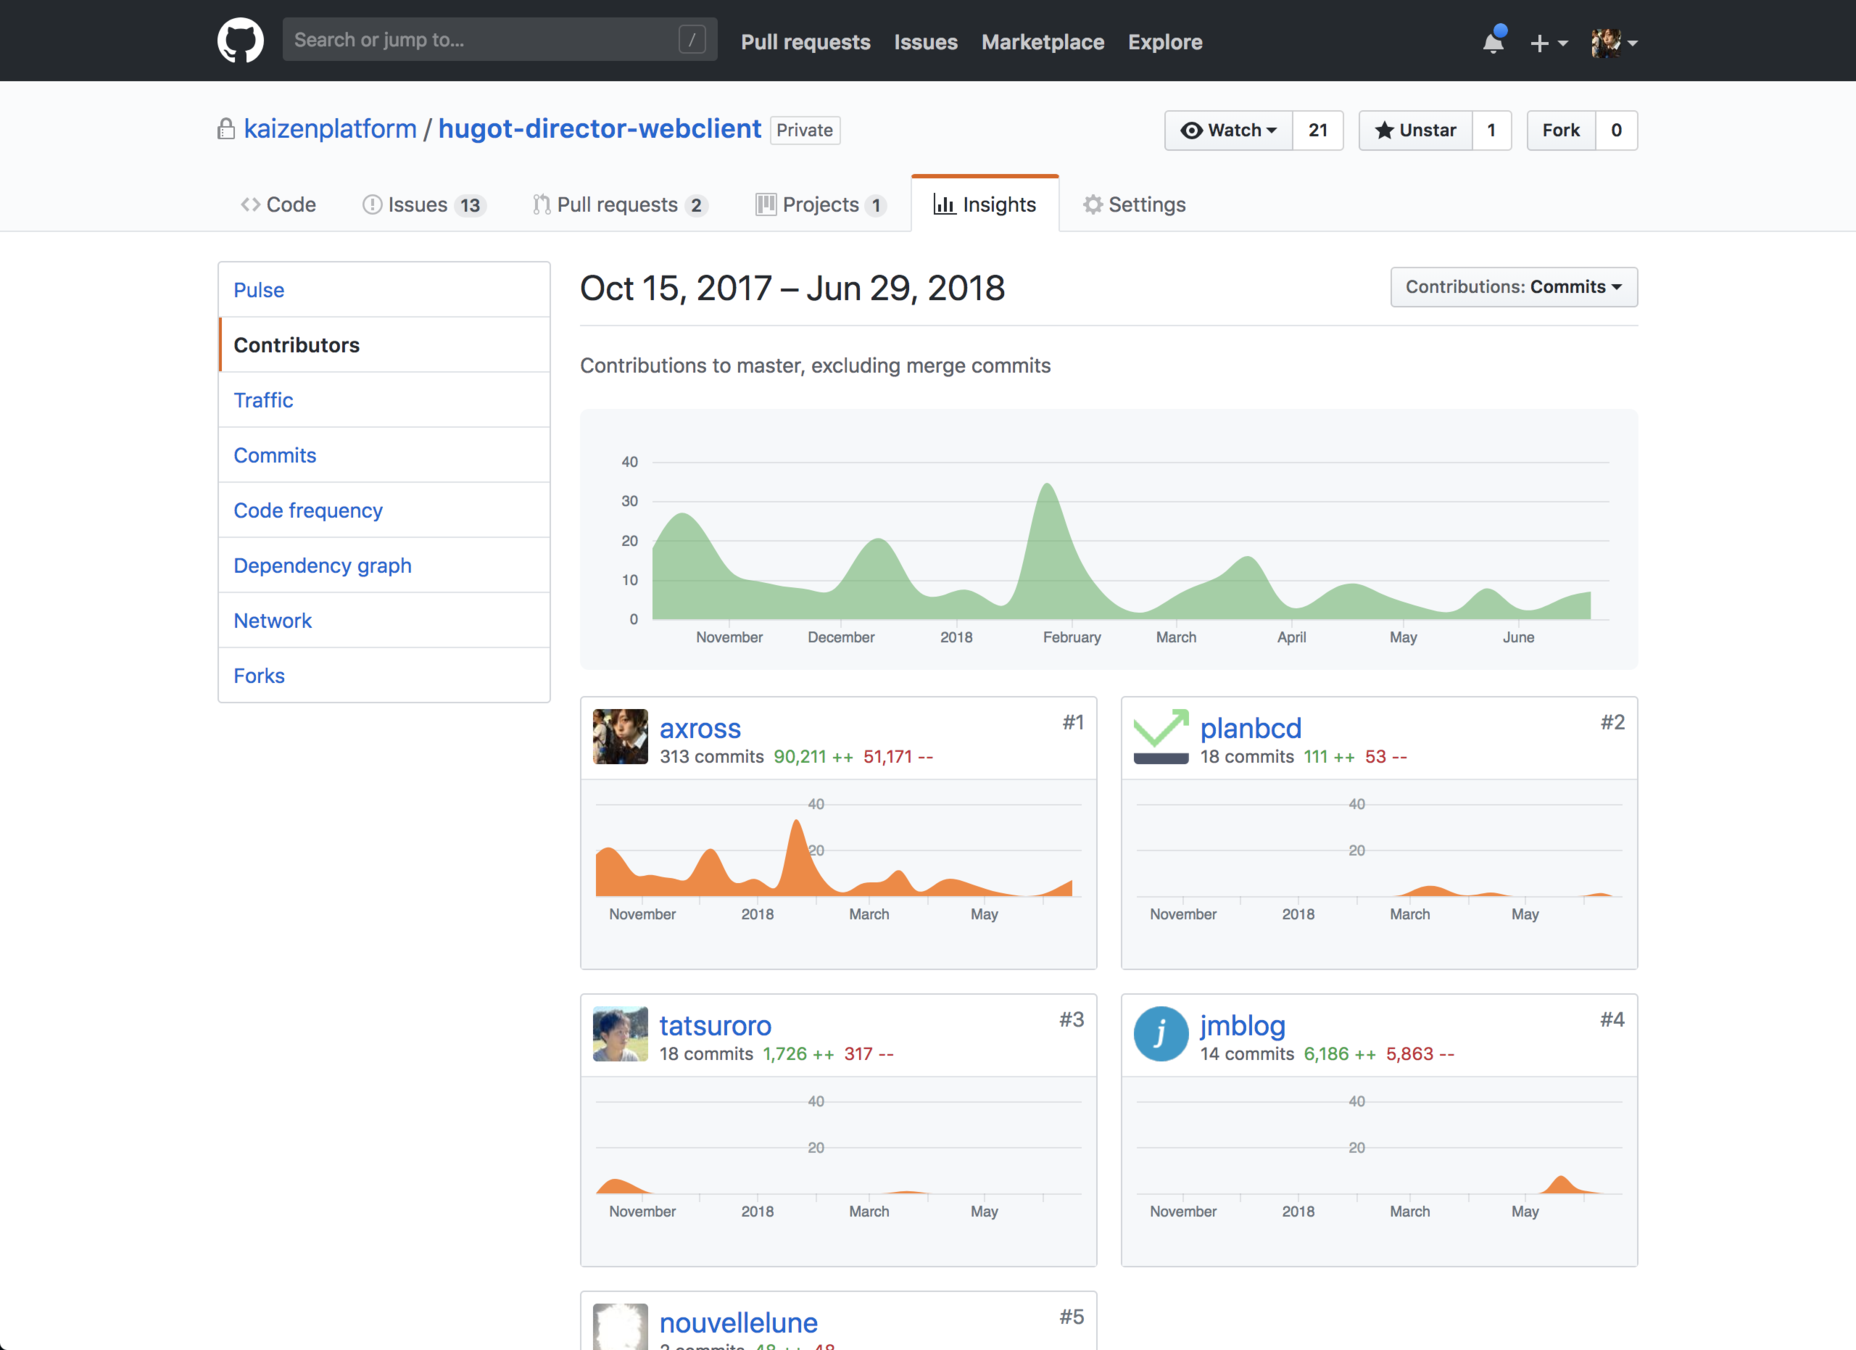Open Traffic in the sidebar
Image resolution: width=1856 pixels, height=1350 pixels.
384,400
